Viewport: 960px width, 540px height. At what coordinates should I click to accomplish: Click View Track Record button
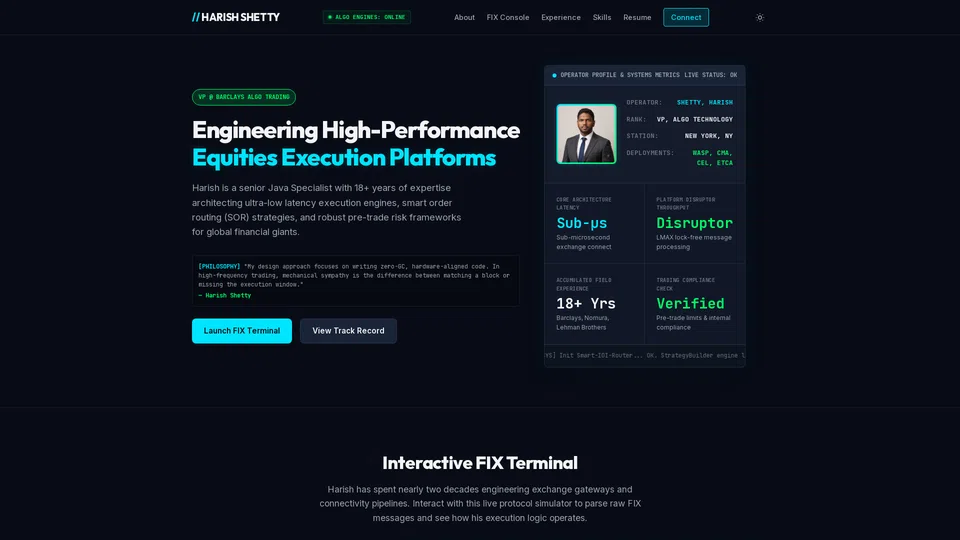tap(348, 331)
